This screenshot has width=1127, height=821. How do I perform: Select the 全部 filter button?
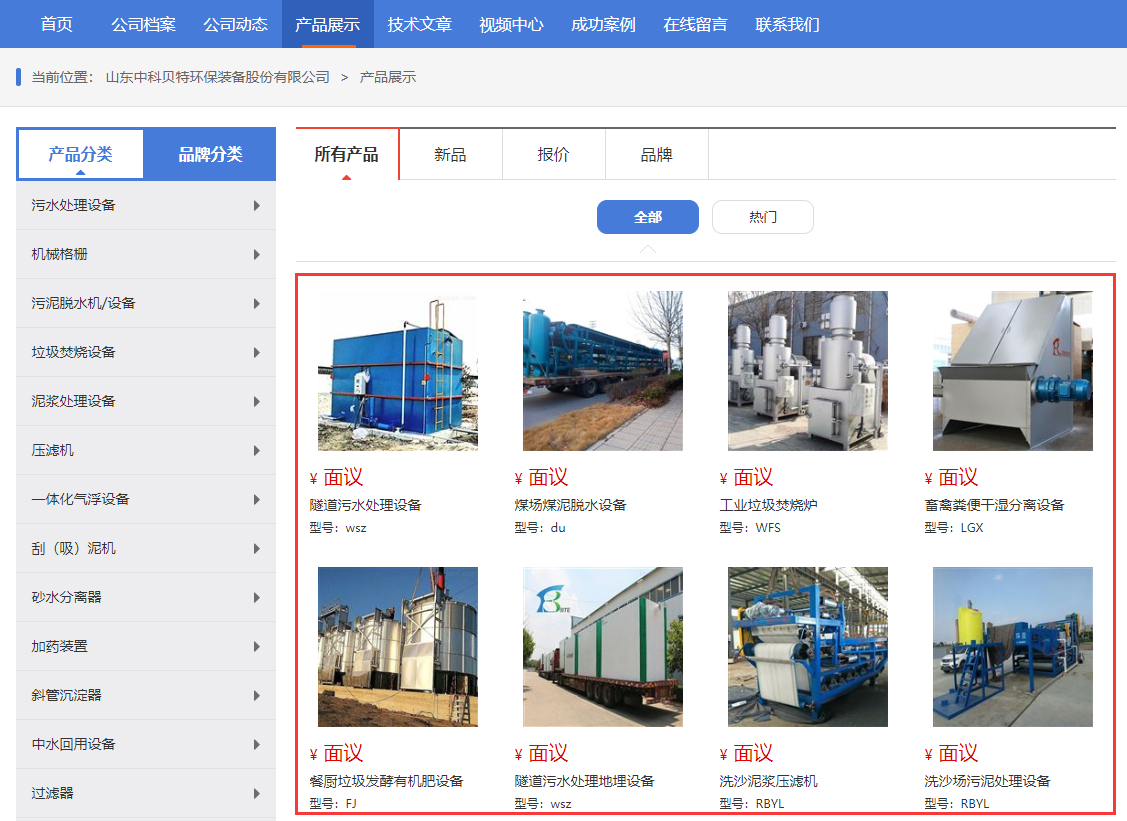[x=648, y=217]
